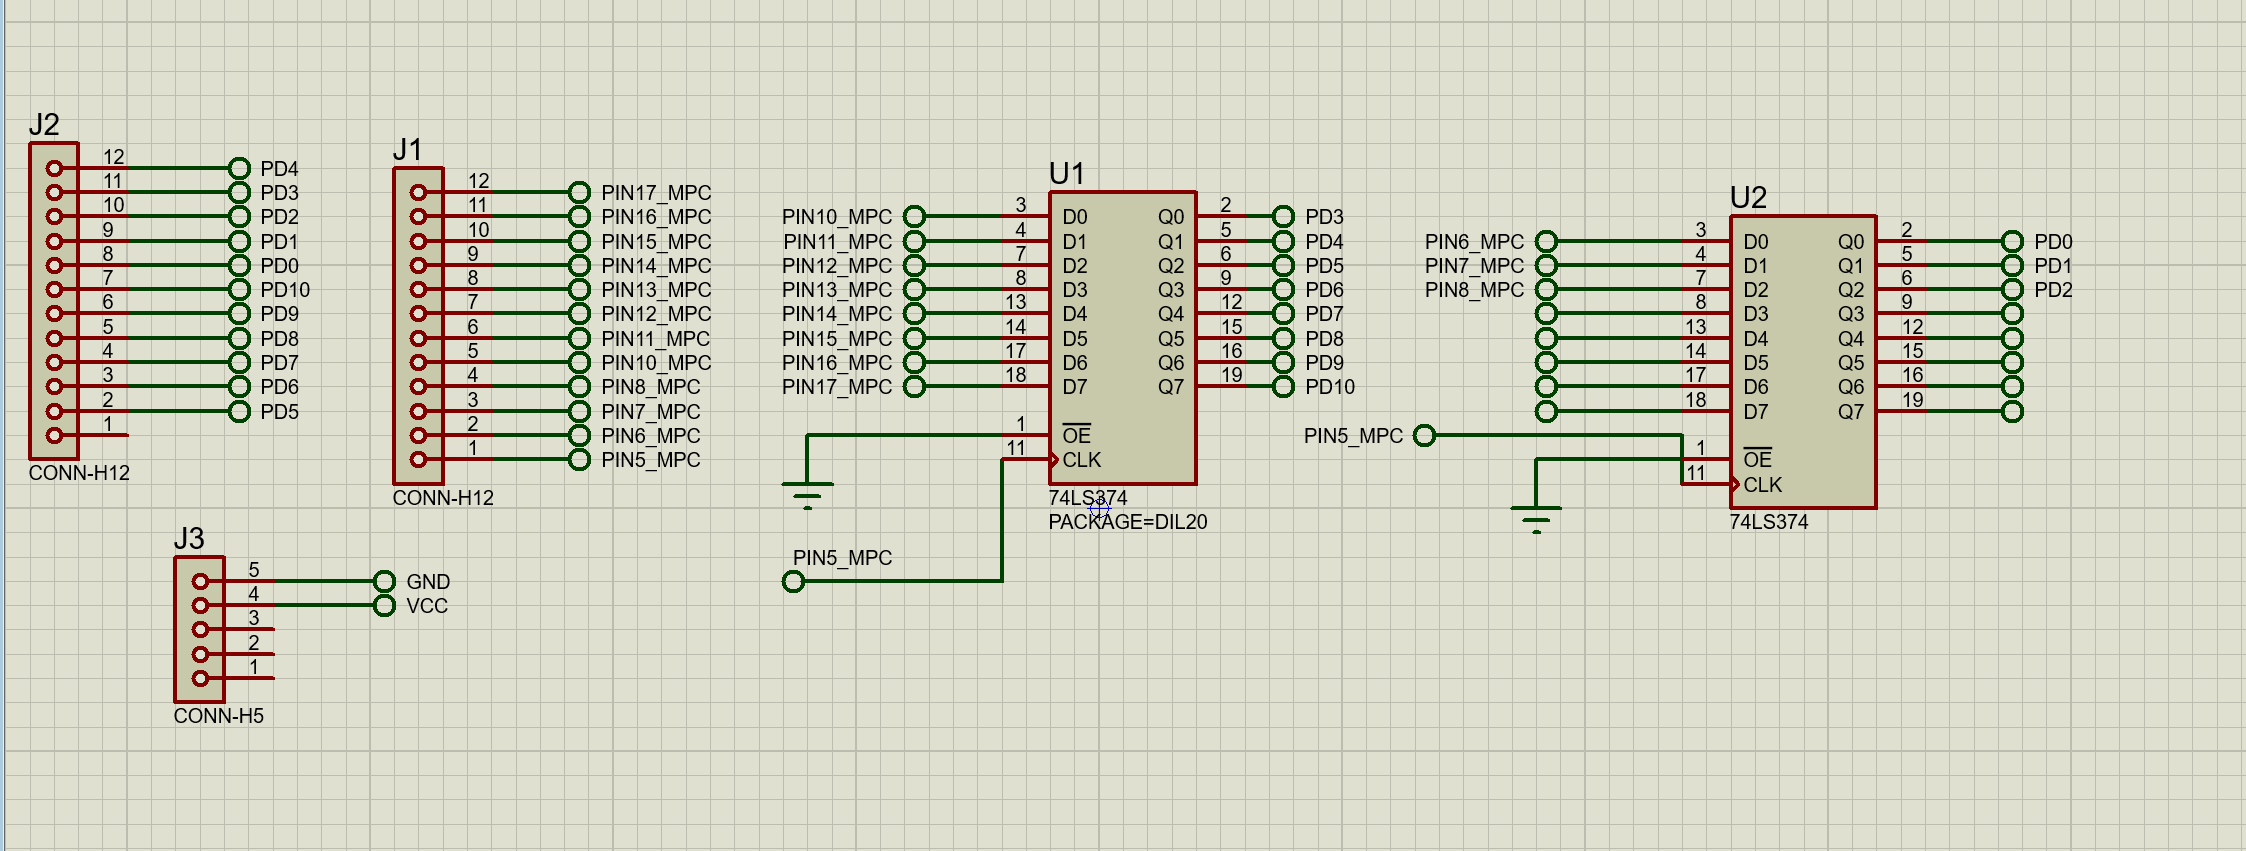Select the 'U2' reference label
Screen dimensions: 2246x851
tap(1748, 197)
